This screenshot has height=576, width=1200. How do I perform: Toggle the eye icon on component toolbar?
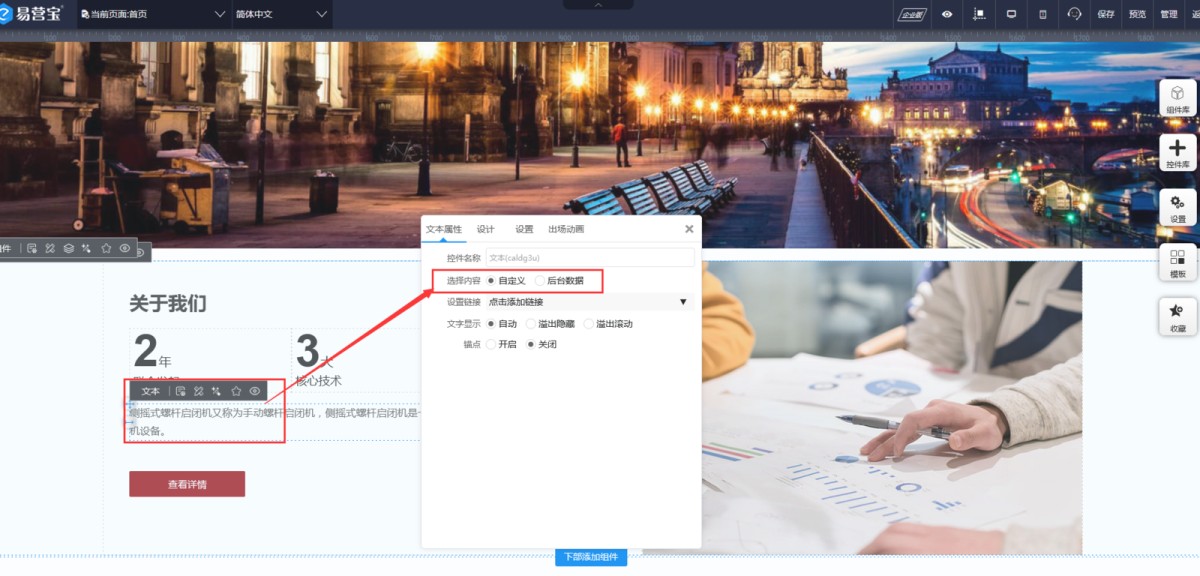click(x=125, y=248)
